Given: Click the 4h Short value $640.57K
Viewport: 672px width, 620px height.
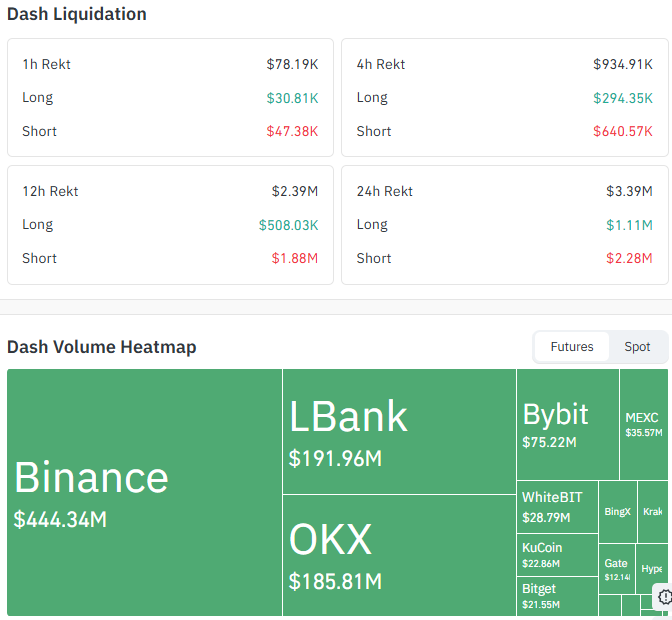Looking at the screenshot, I should coord(623,131).
